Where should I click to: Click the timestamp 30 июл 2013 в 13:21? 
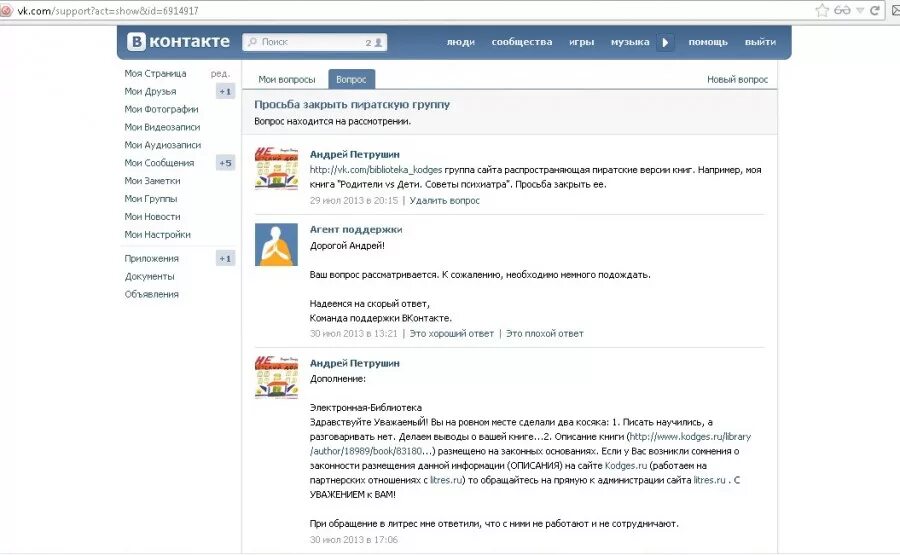[x=354, y=333]
